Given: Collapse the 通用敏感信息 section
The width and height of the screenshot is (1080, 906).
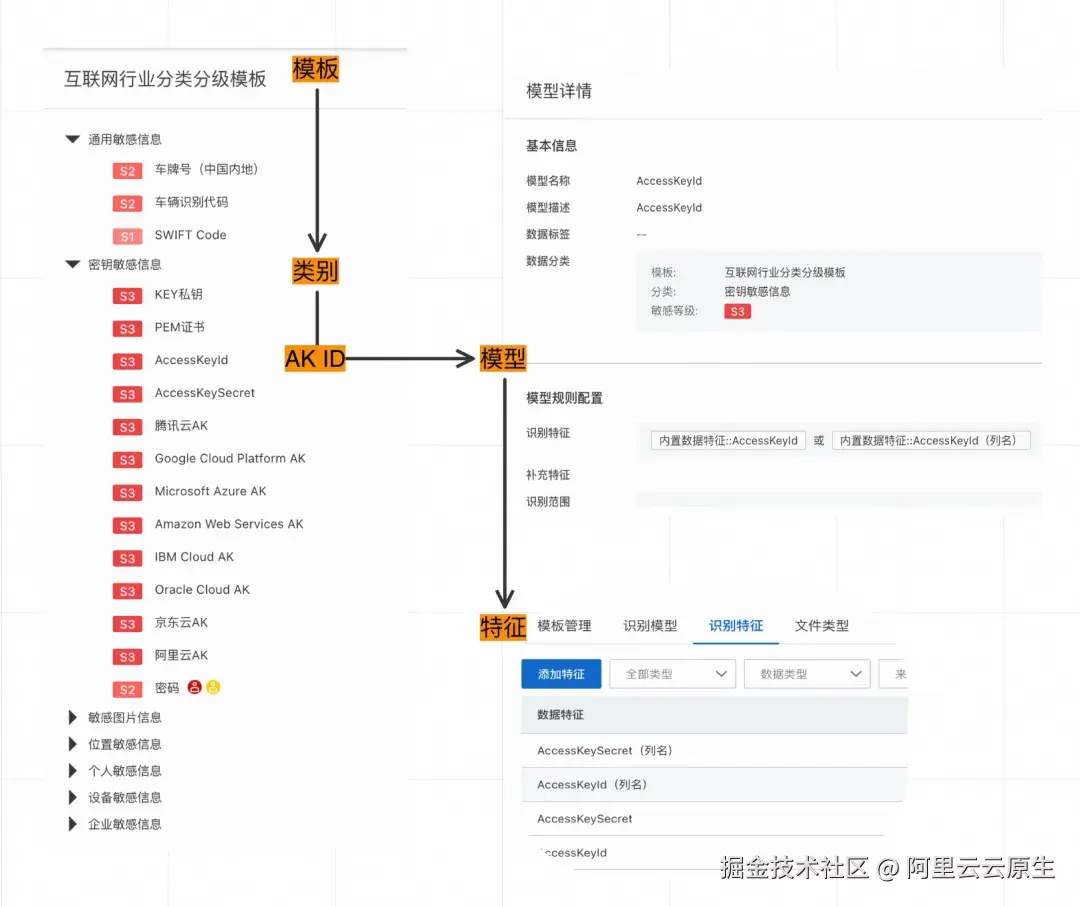Looking at the screenshot, I should point(72,139).
